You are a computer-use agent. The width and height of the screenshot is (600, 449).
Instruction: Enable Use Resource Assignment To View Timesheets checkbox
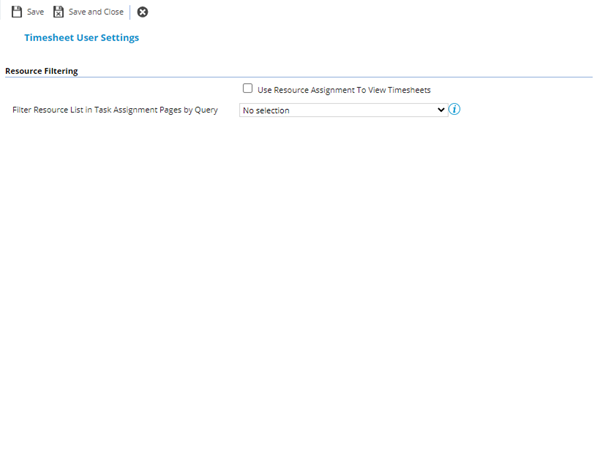point(248,89)
